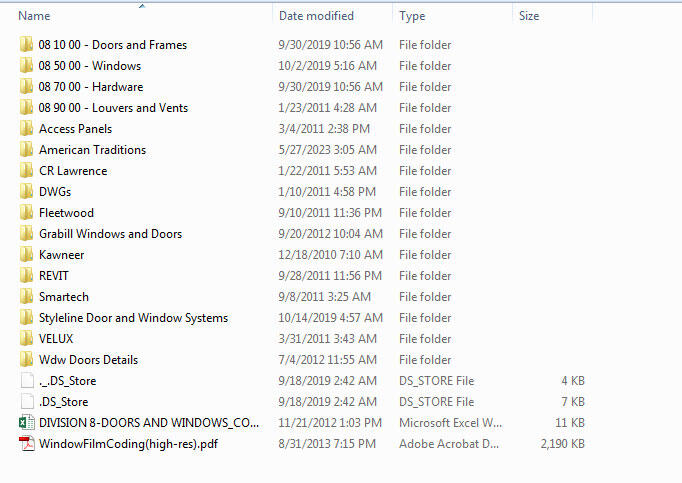Screen dimensions: 682x483
Task: Select the DIVISION 8-DOORS AND WINDOWS_CO... file name
Action: (149, 423)
